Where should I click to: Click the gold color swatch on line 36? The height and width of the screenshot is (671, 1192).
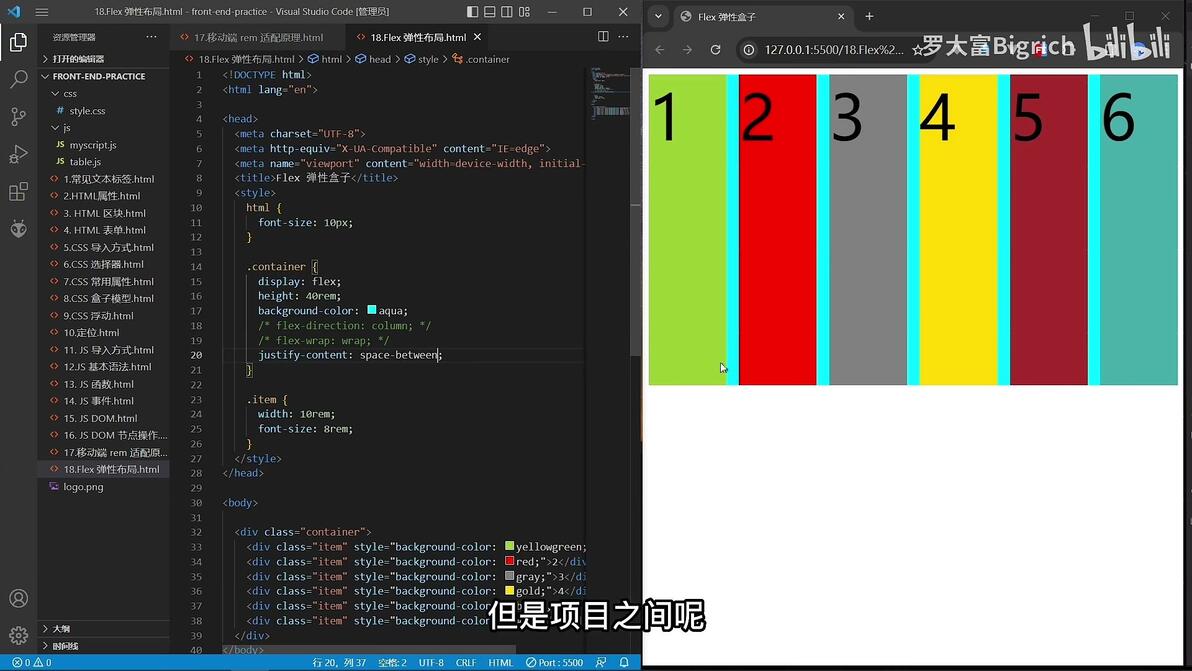[x=509, y=590]
